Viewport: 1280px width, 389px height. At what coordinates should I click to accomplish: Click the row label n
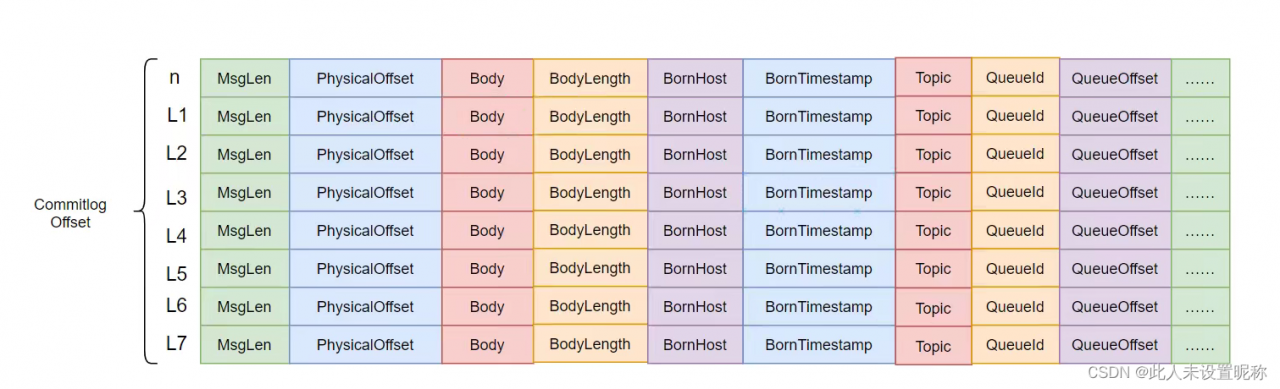pos(176,76)
